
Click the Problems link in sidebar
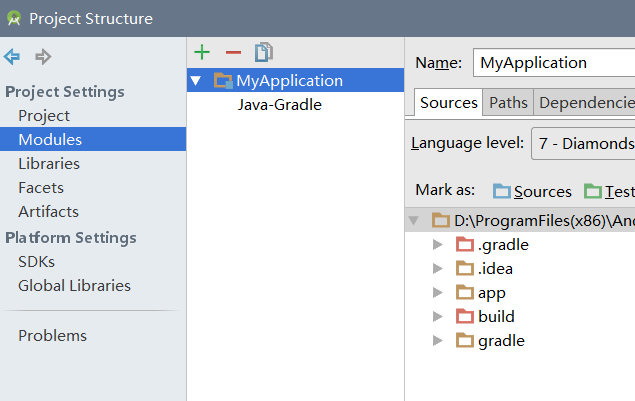[52, 336]
